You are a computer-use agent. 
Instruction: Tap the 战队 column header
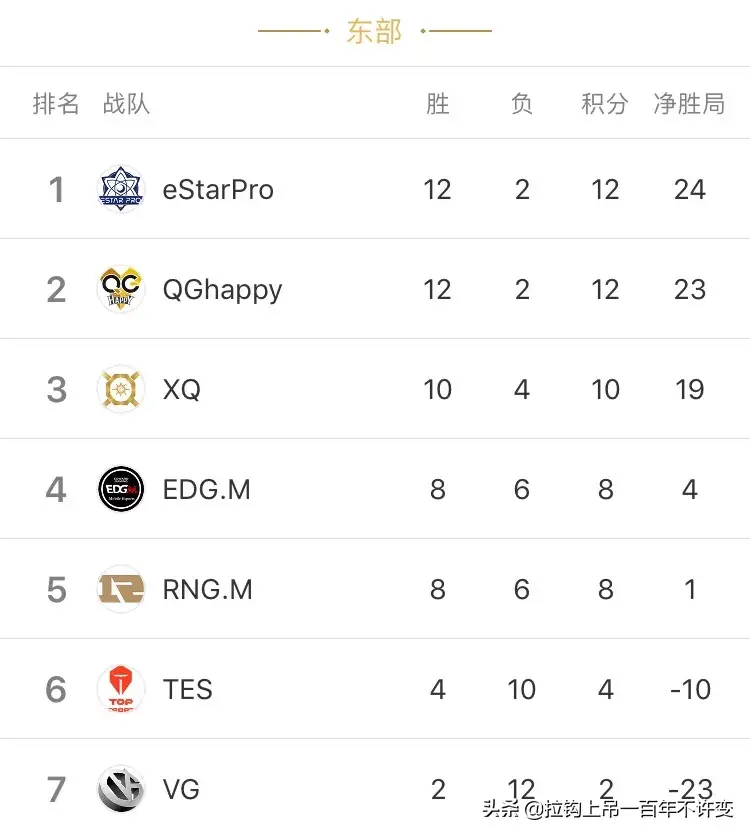coord(126,103)
